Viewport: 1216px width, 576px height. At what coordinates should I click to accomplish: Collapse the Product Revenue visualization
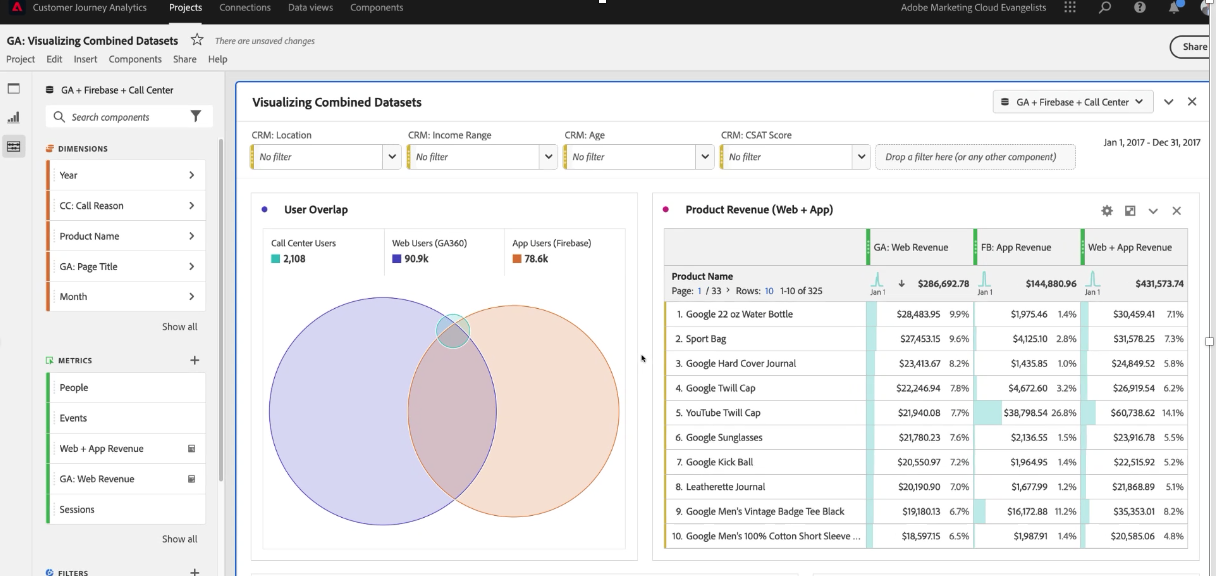point(1153,211)
